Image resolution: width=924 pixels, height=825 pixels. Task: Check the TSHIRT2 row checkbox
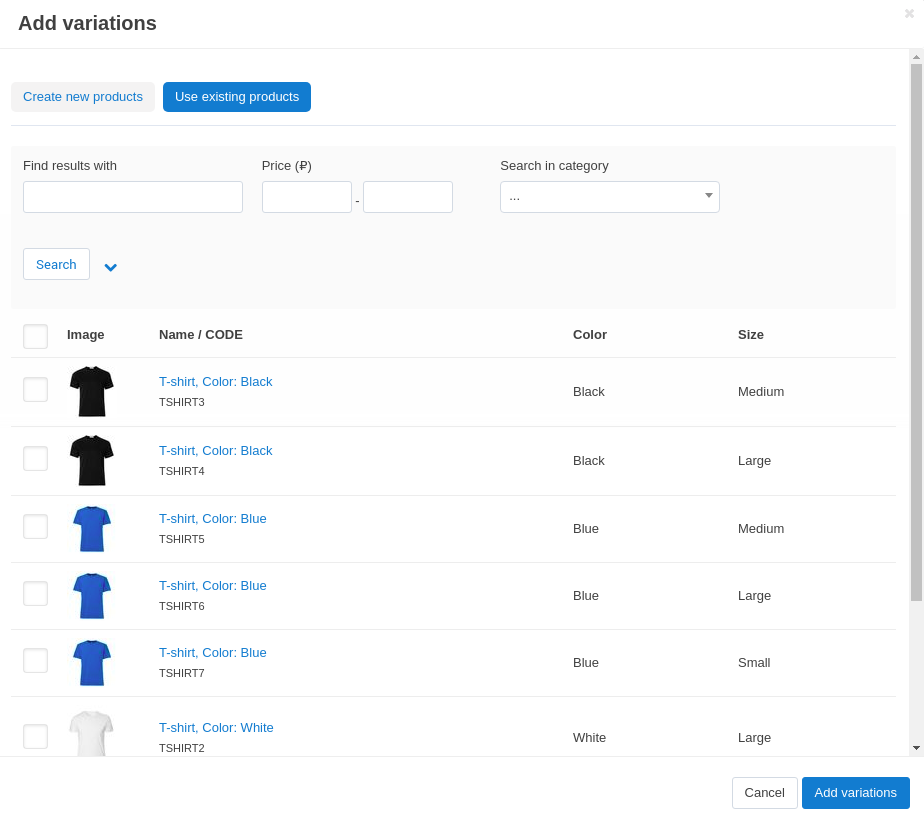click(x=35, y=737)
